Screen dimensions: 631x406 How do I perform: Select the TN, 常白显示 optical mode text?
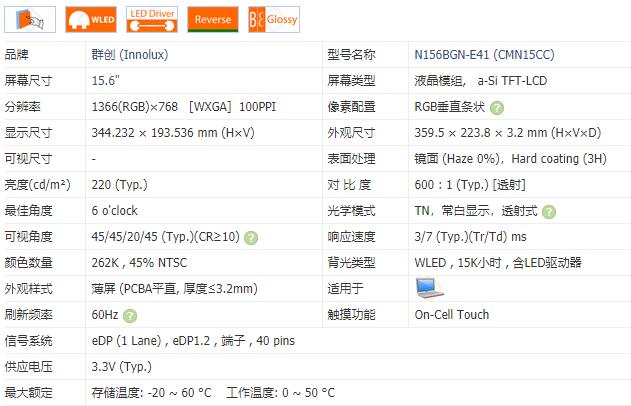476,210
